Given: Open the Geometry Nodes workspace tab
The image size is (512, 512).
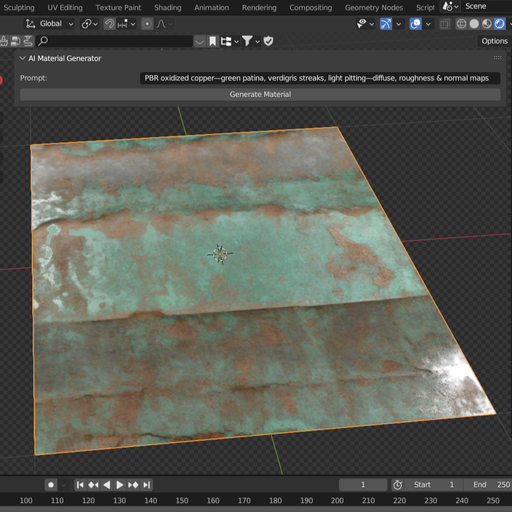Looking at the screenshot, I should 374,7.
